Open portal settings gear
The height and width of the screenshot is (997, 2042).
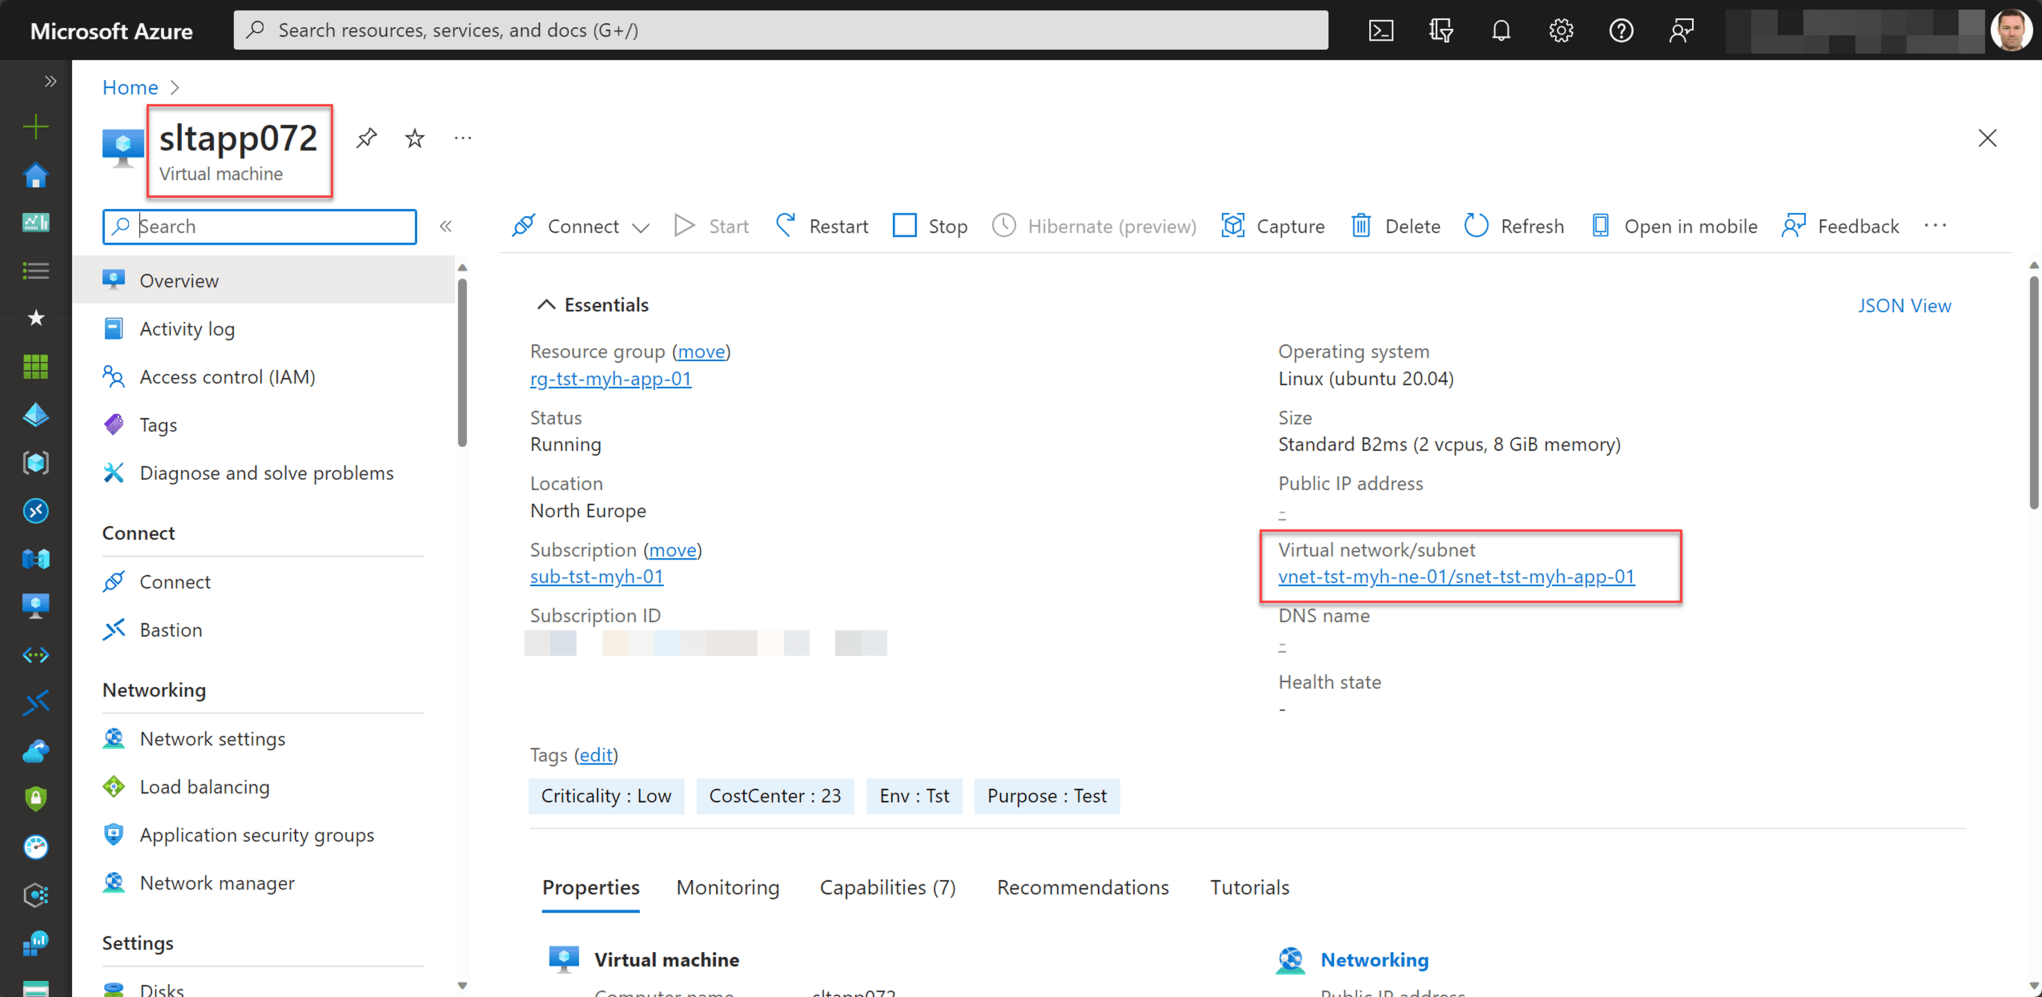[x=1561, y=30]
